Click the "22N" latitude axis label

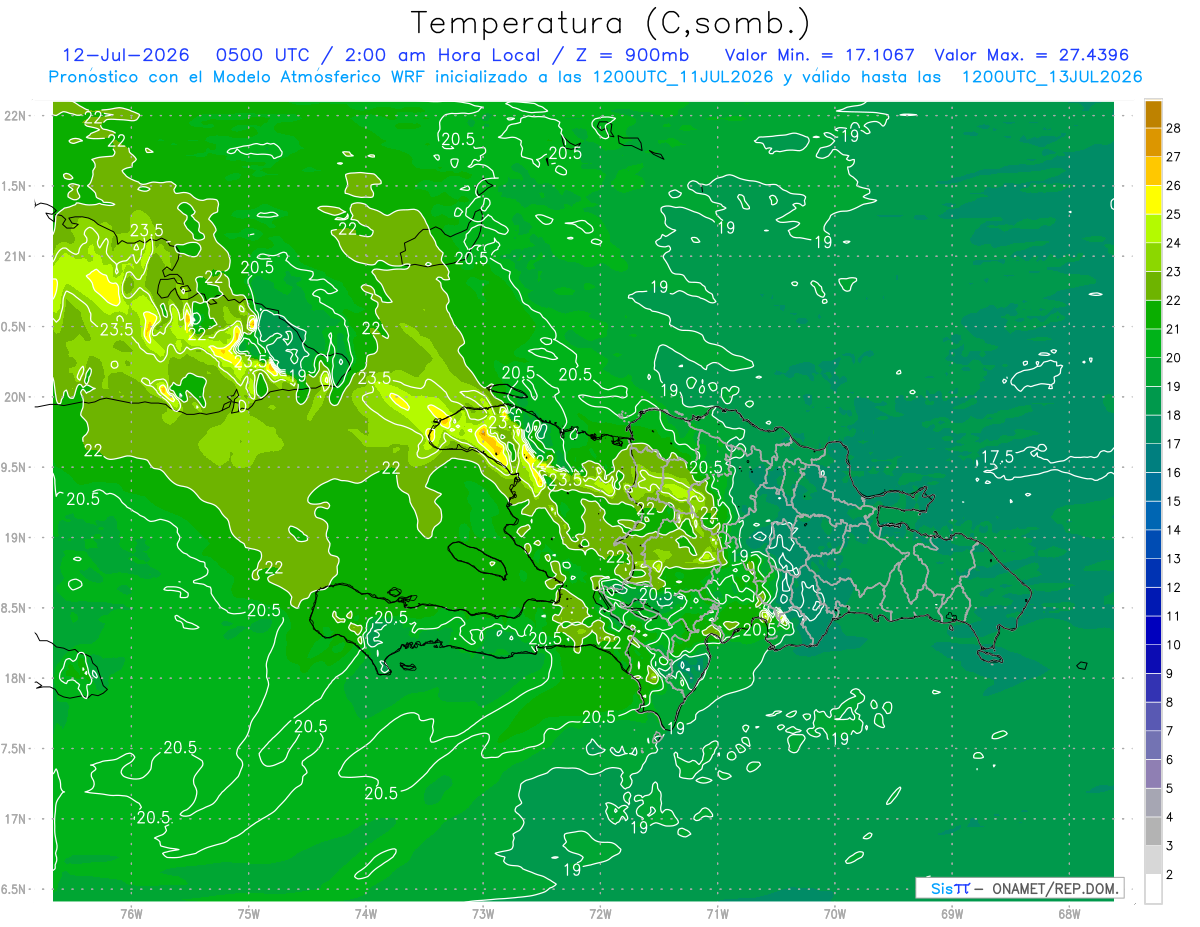17,116
